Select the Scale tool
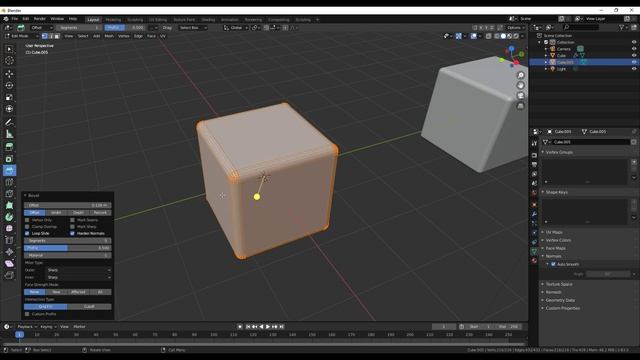Screen dimensions: 640x360 9,97
